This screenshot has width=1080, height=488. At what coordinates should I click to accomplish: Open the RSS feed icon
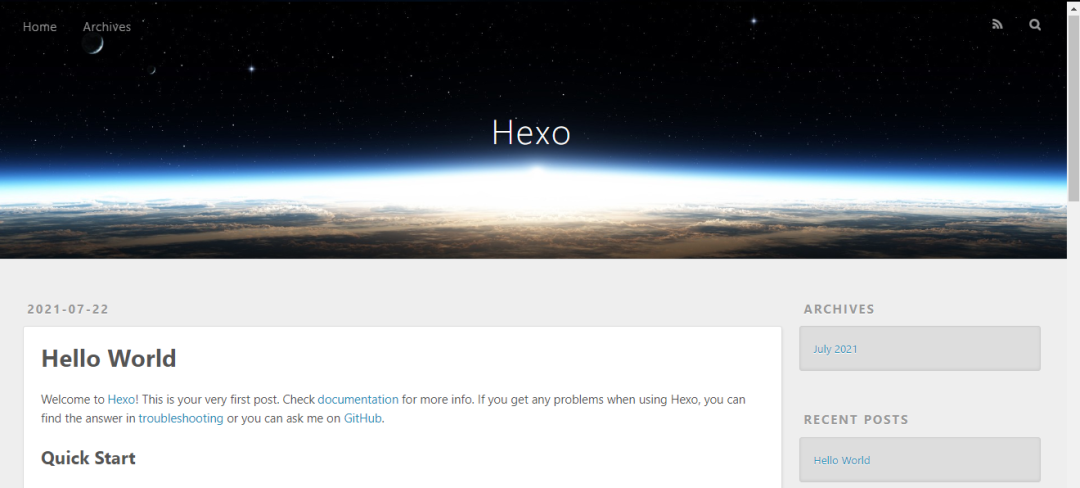pos(997,25)
